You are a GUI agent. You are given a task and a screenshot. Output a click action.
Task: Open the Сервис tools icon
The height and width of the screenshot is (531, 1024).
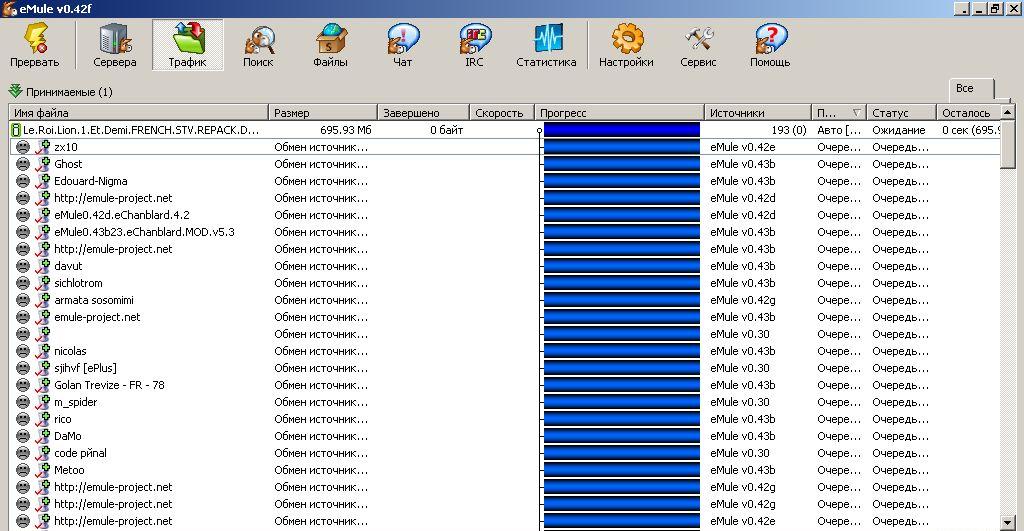(x=698, y=44)
